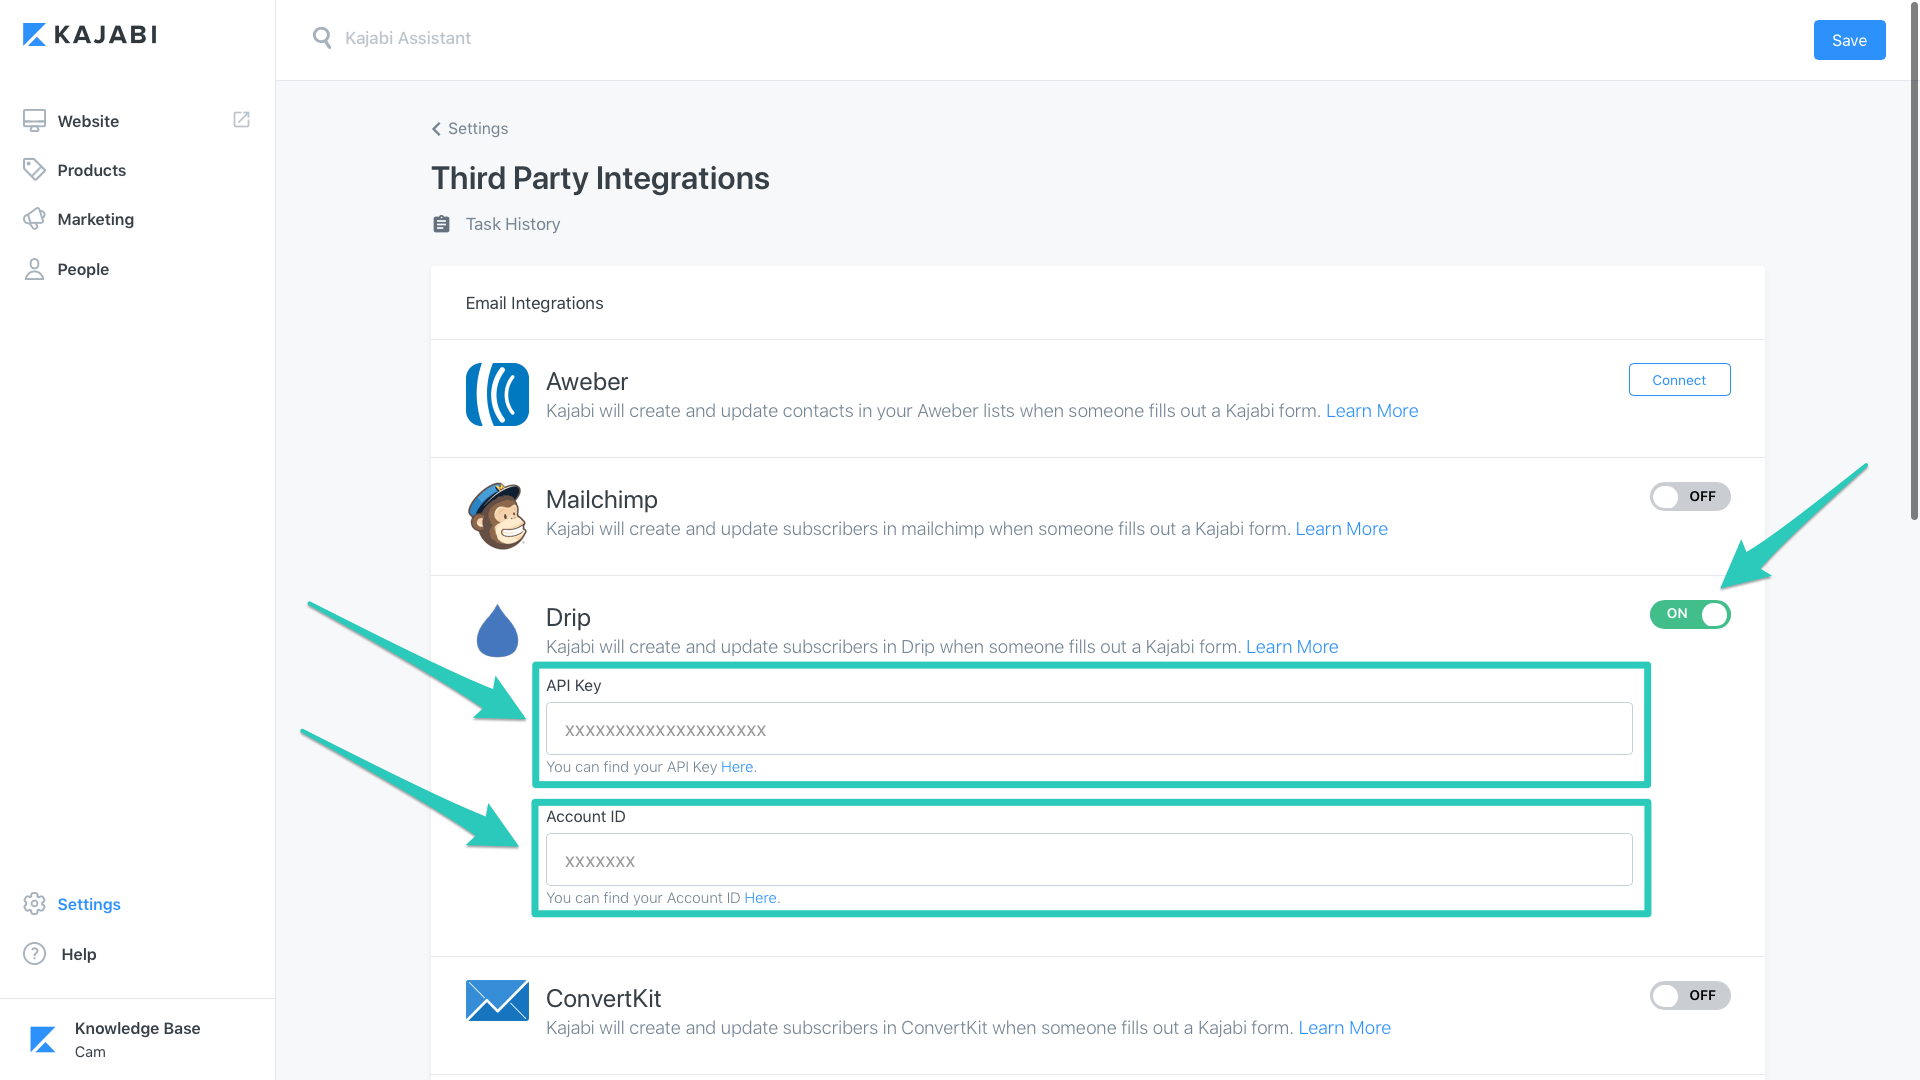Click Here link for Account ID
This screenshot has width=1920, height=1080.
click(x=761, y=898)
